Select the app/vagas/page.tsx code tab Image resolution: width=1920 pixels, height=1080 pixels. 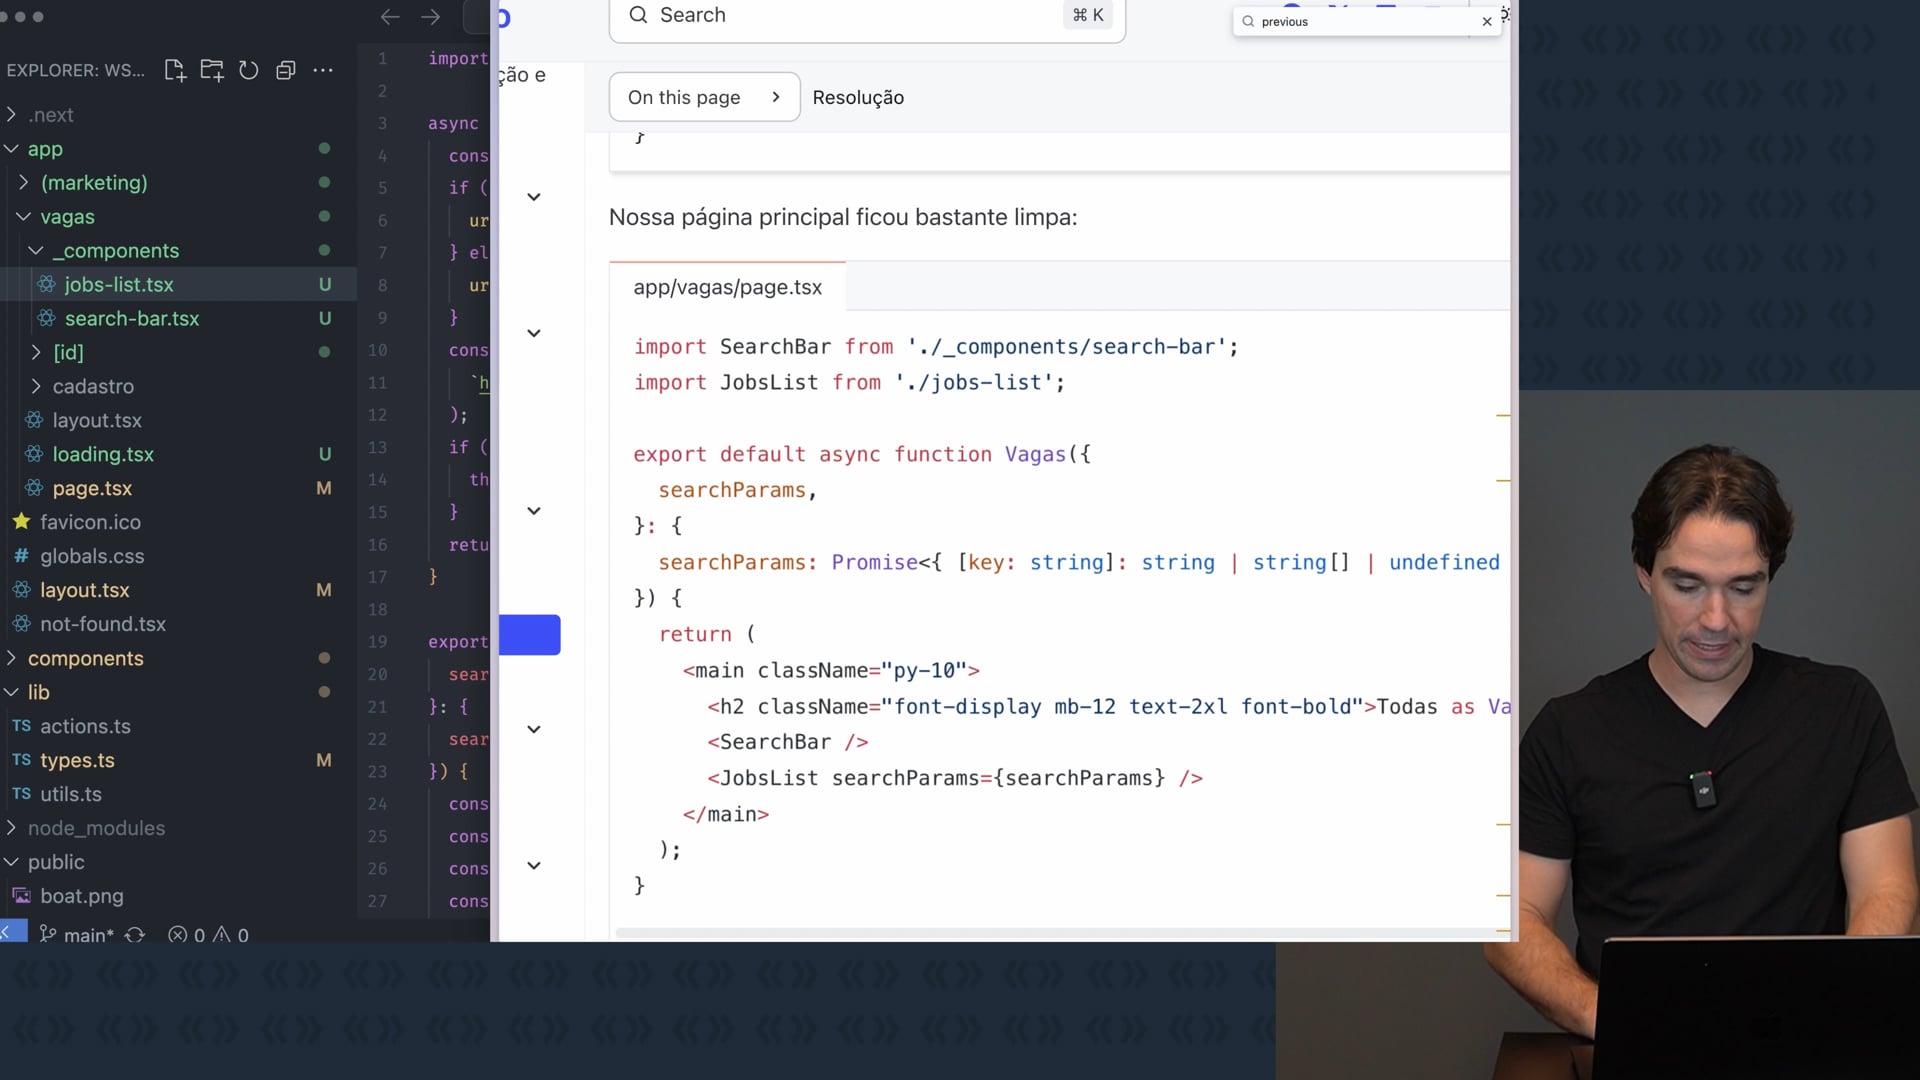tap(727, 287)
